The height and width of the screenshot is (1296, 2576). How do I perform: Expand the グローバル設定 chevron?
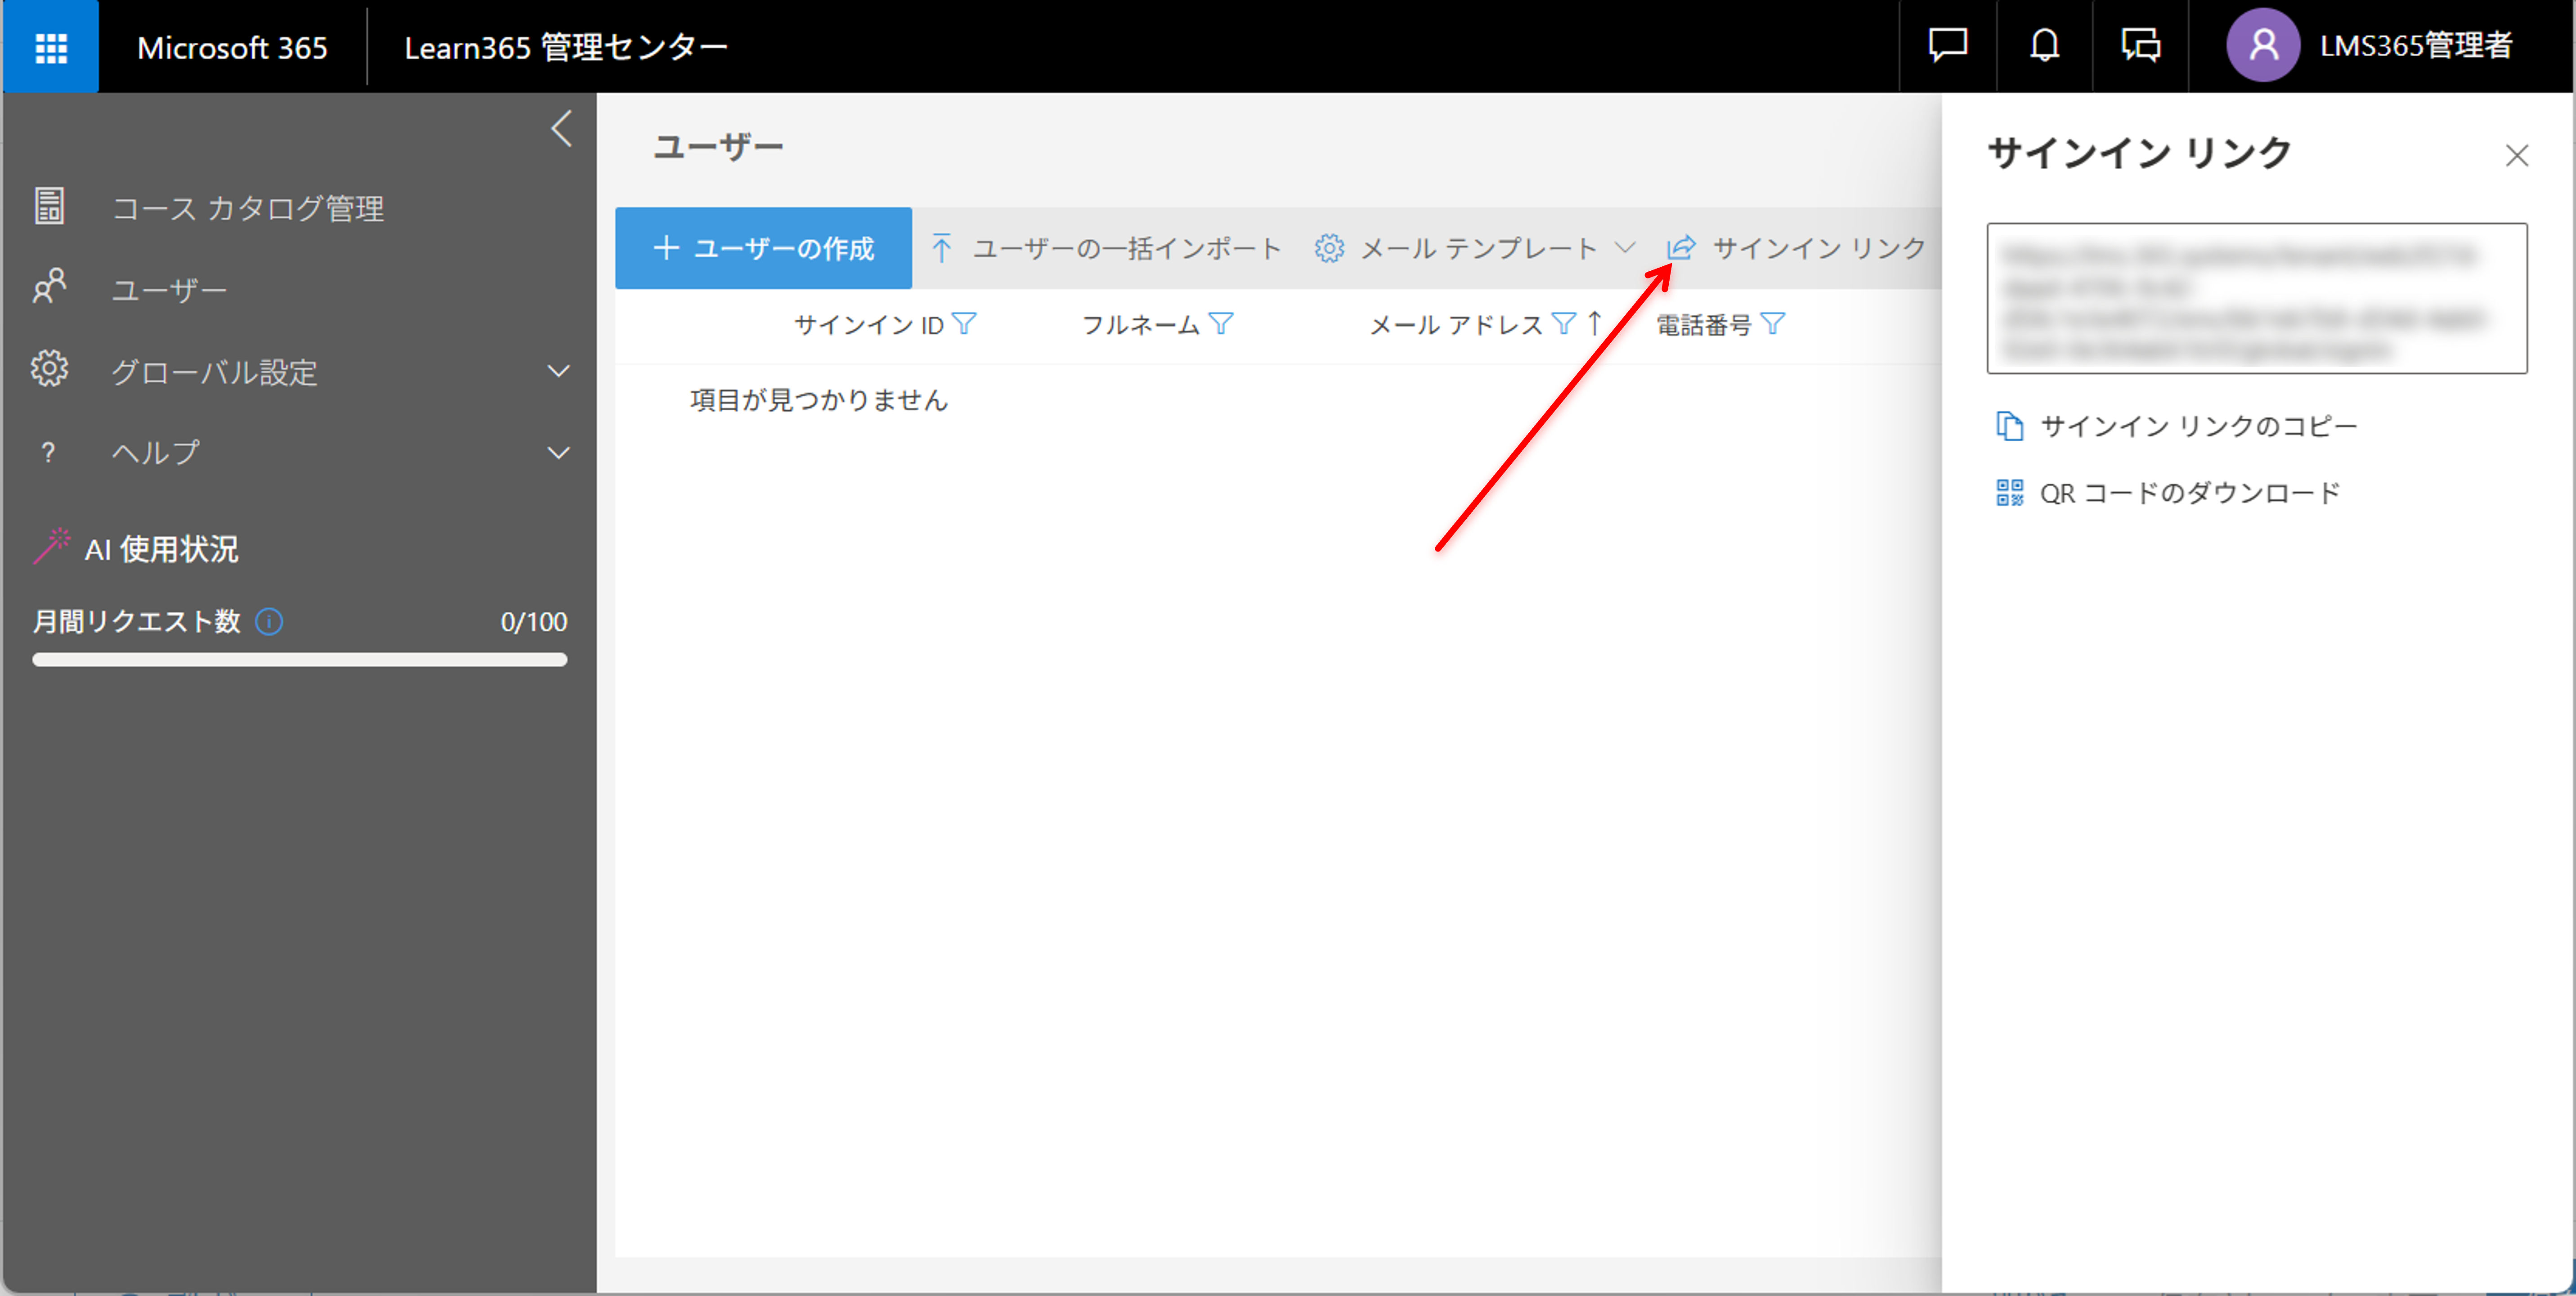point(559,371)
